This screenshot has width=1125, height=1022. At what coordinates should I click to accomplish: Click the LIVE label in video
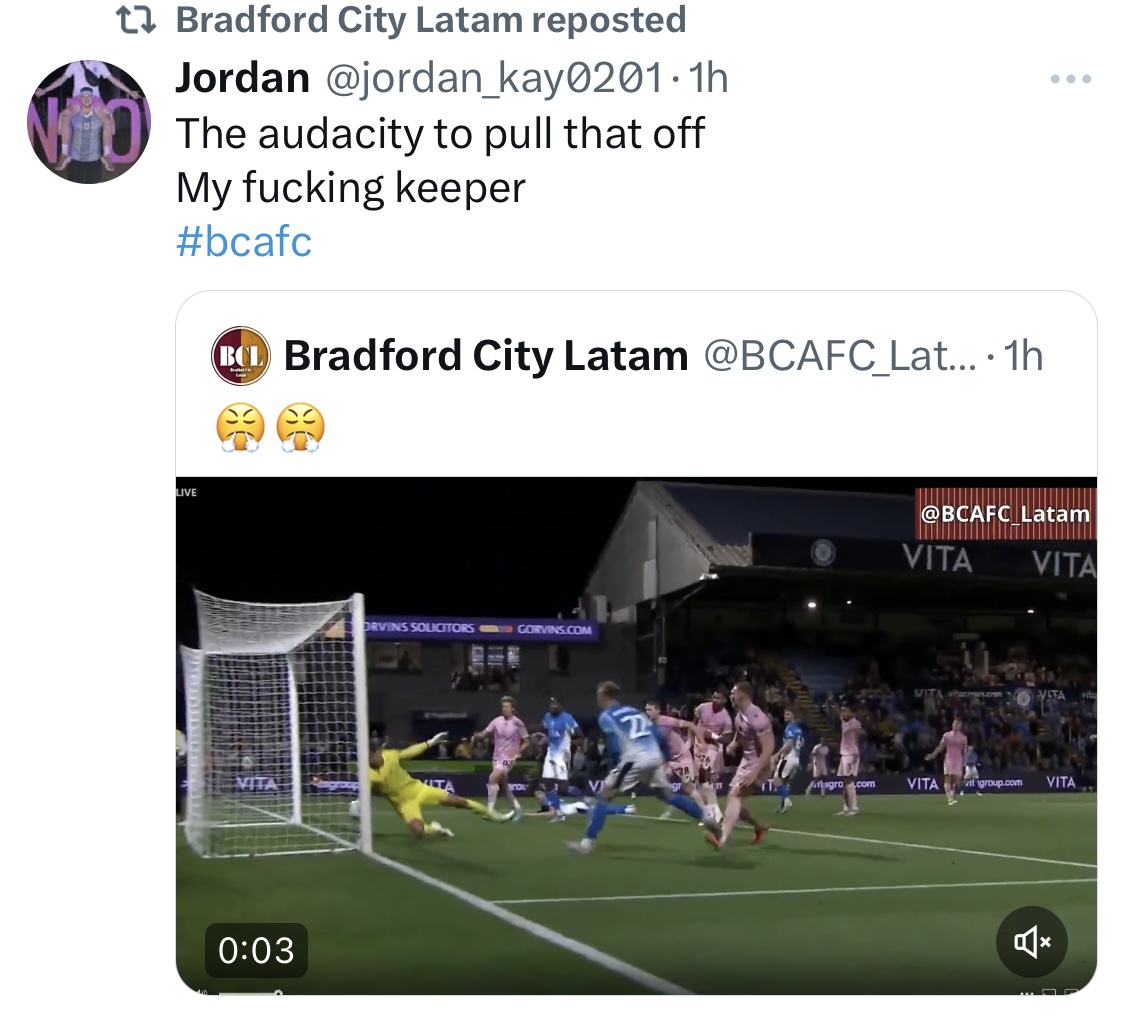click(x=187, y=492)
